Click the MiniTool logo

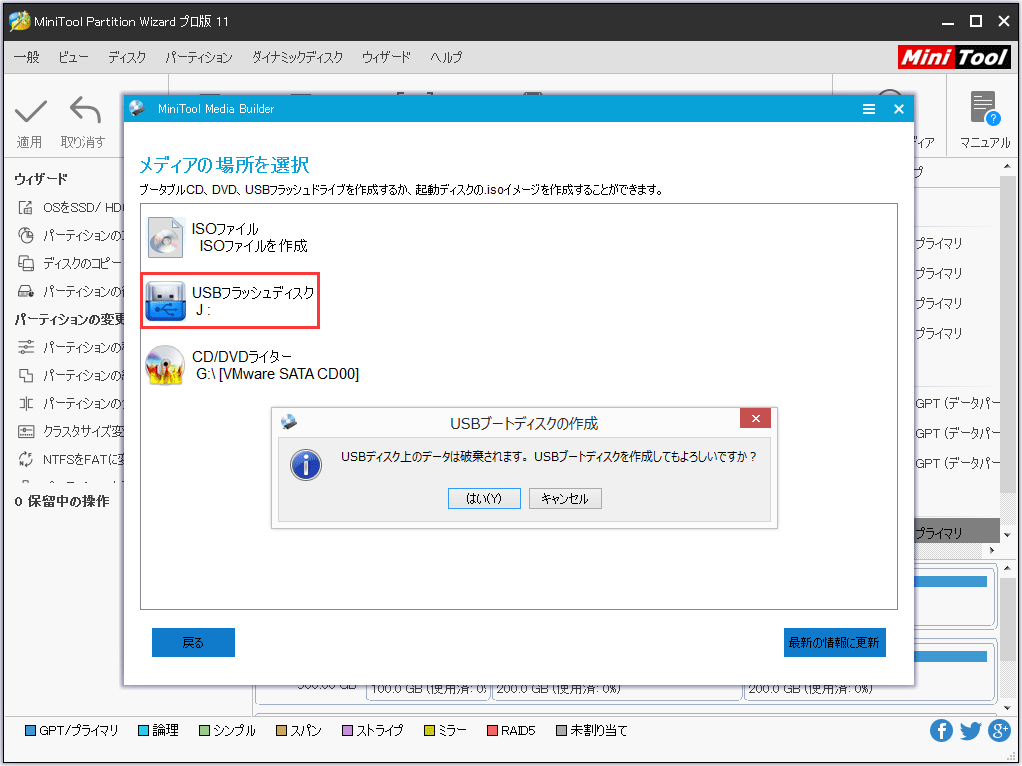pyautogui.click(x=954, y=57)
